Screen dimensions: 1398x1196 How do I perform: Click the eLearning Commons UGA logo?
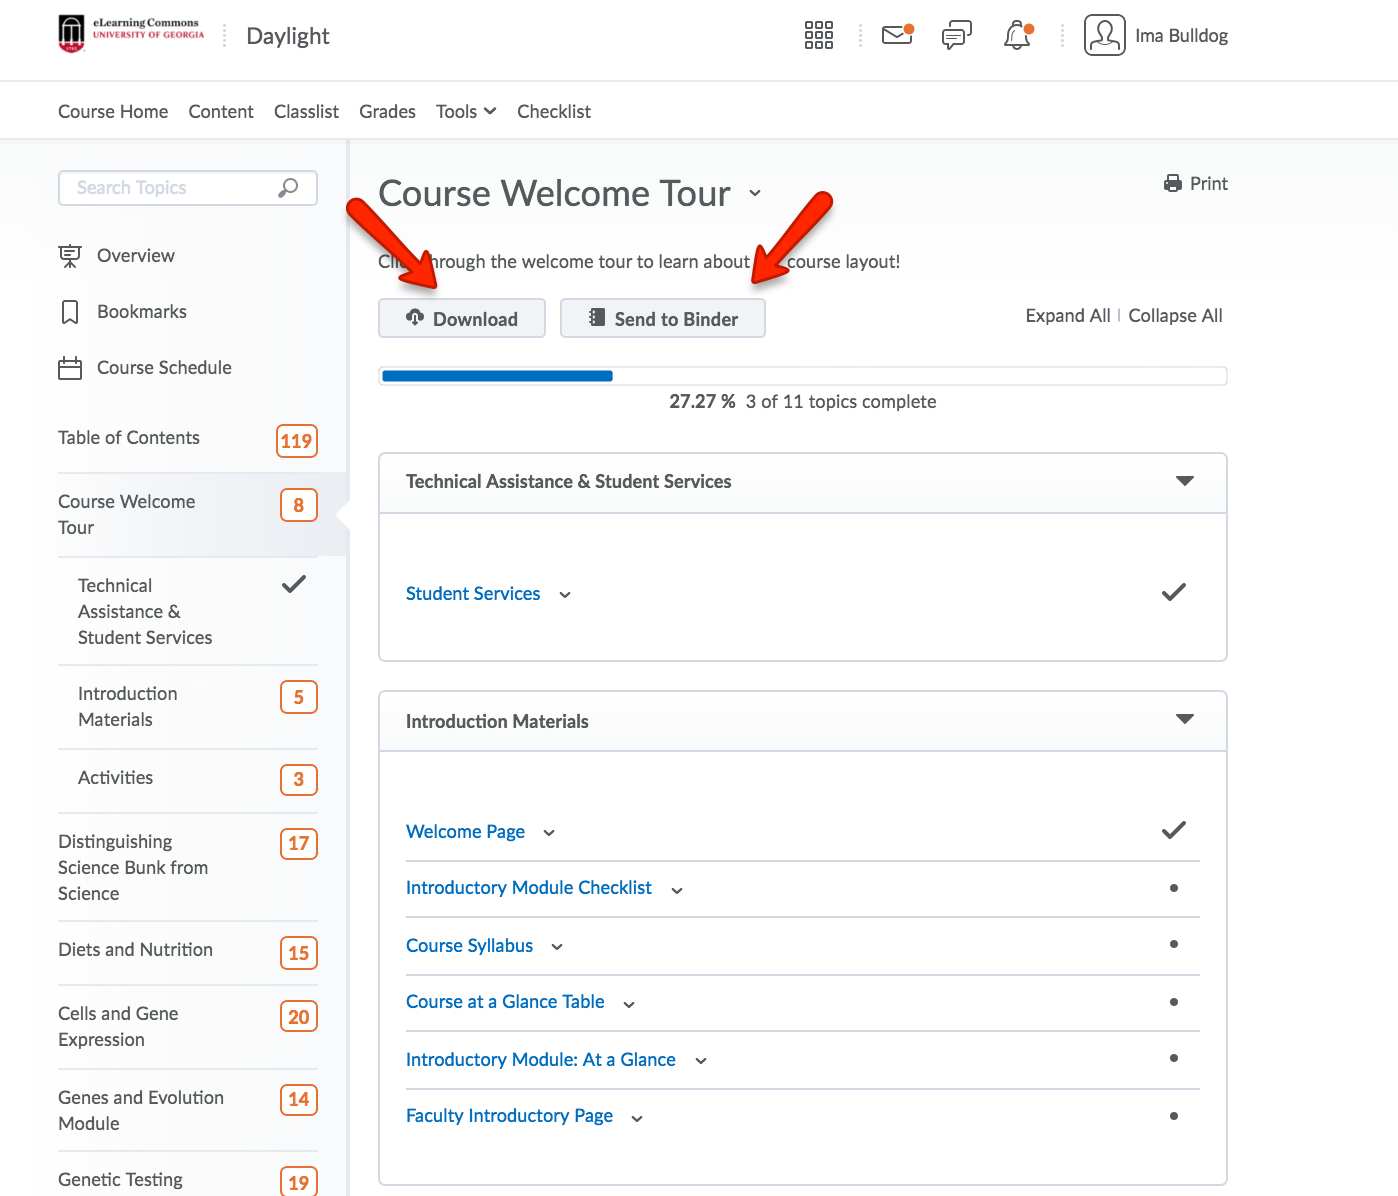point(131,32)
